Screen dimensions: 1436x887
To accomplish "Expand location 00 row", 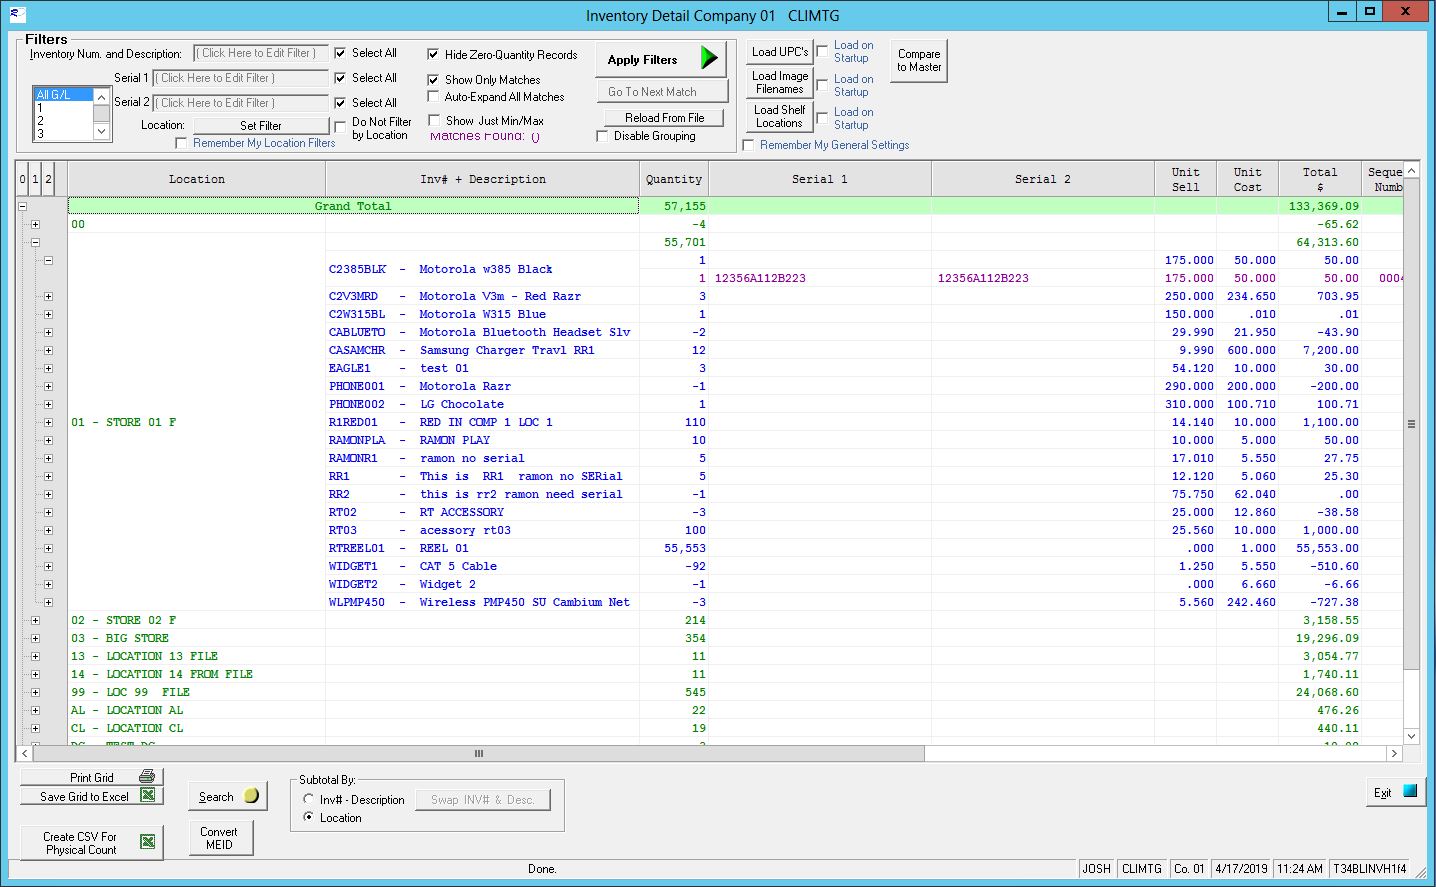I will click(x=35, y=224).
